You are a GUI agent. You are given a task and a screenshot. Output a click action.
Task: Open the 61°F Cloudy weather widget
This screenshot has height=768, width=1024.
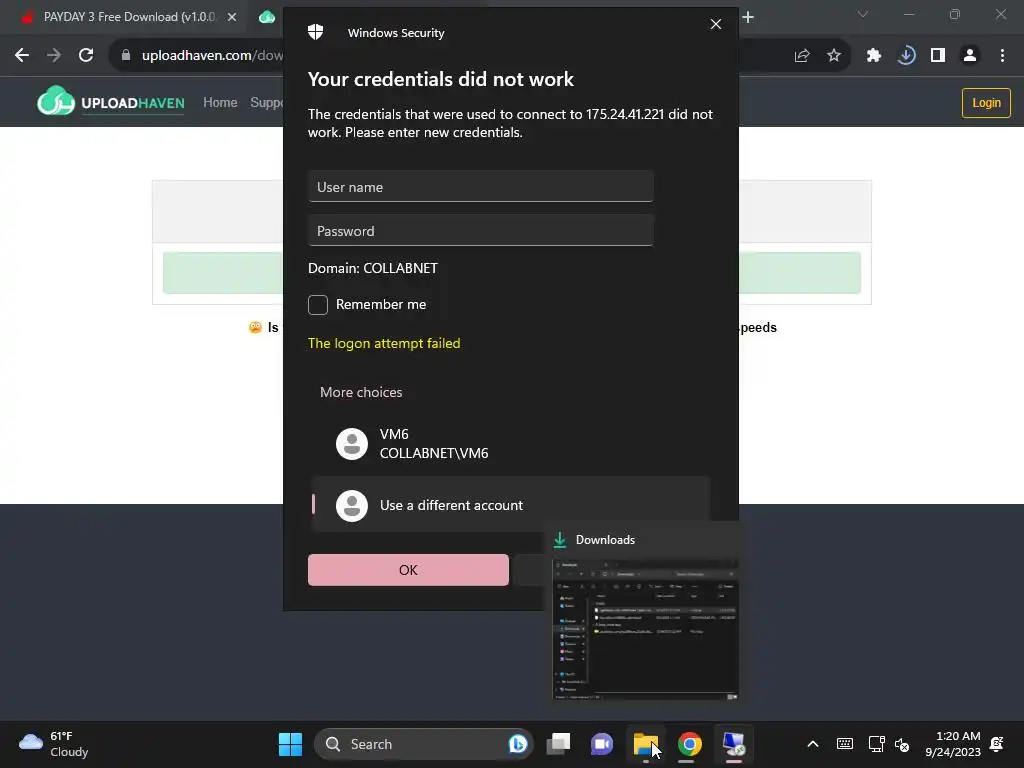54,744
